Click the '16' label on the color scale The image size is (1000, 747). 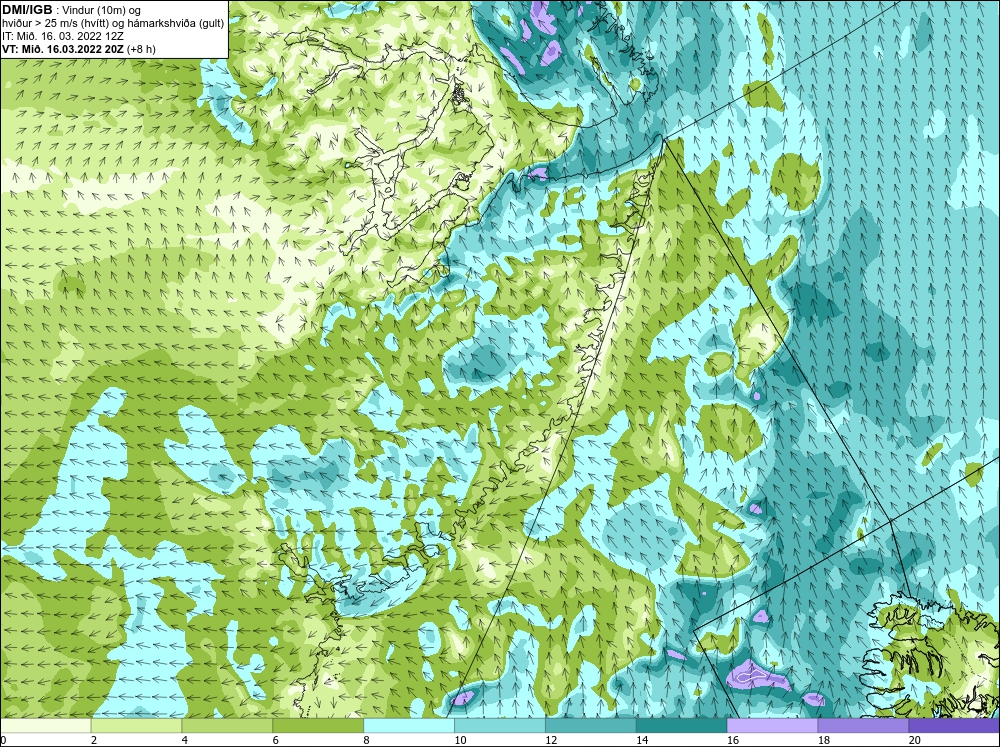733,740
